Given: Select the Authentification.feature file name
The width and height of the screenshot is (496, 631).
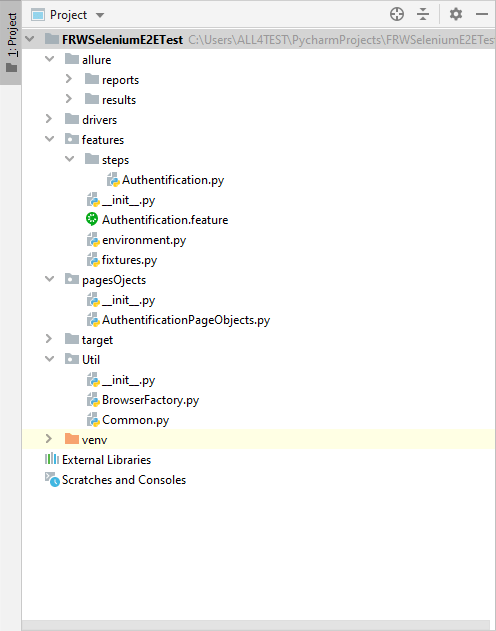Looking at the screenshot, I should coord(165,220).
